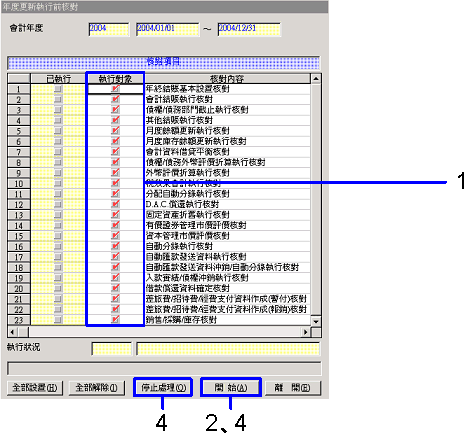Click the 會計年度 2004 input field
This screenshot has width=468, height=439.
[x=109, y=29]
